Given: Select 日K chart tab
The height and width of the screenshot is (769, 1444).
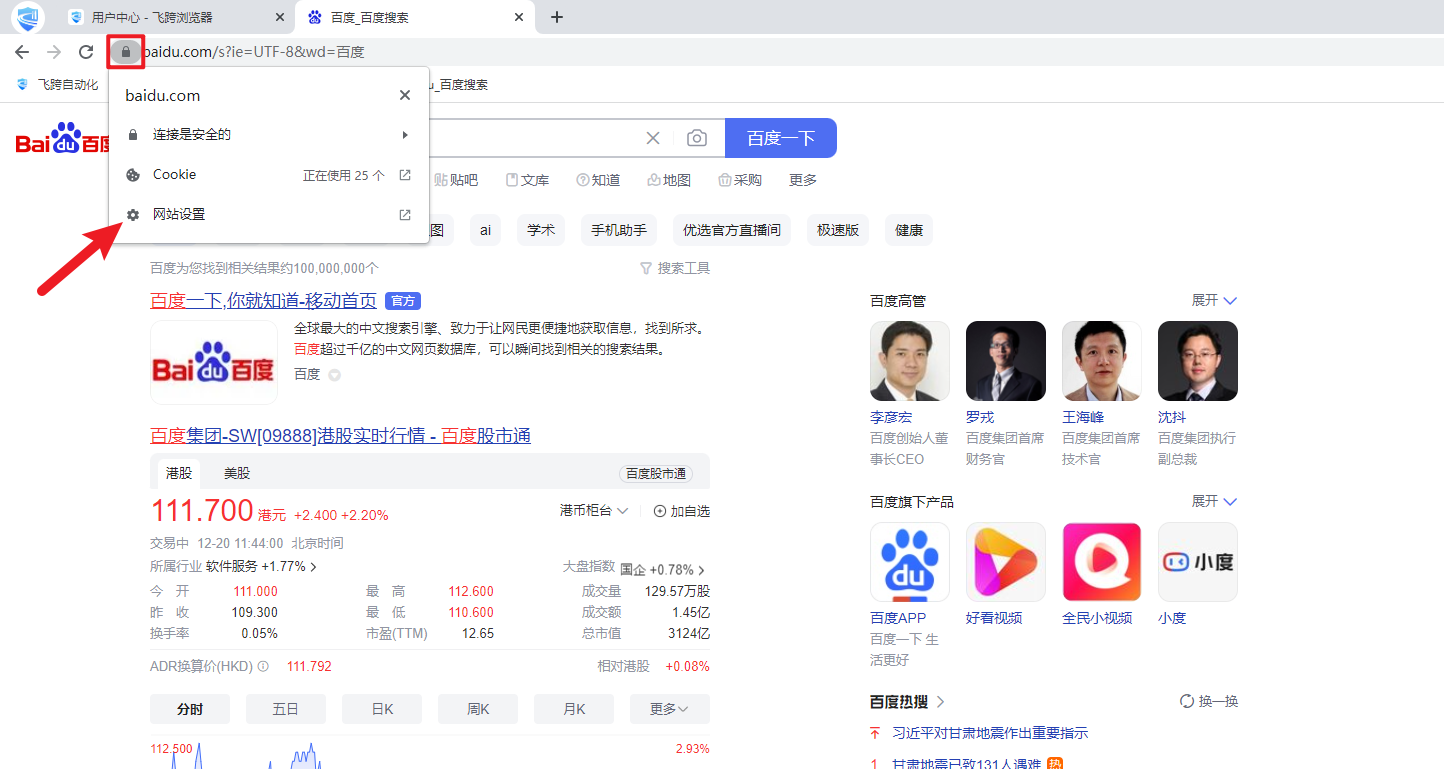Looking at the screenshot, I should (382, 709).
